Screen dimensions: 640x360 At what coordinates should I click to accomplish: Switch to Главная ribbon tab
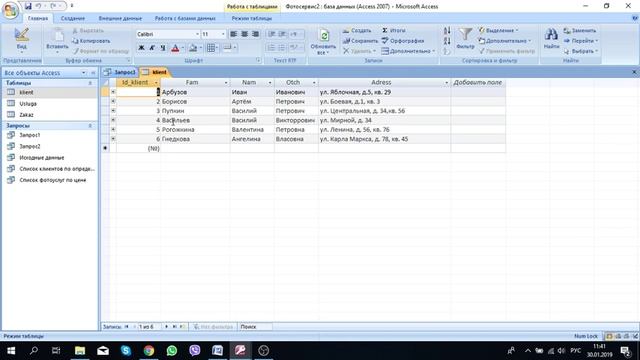(38, 18)
